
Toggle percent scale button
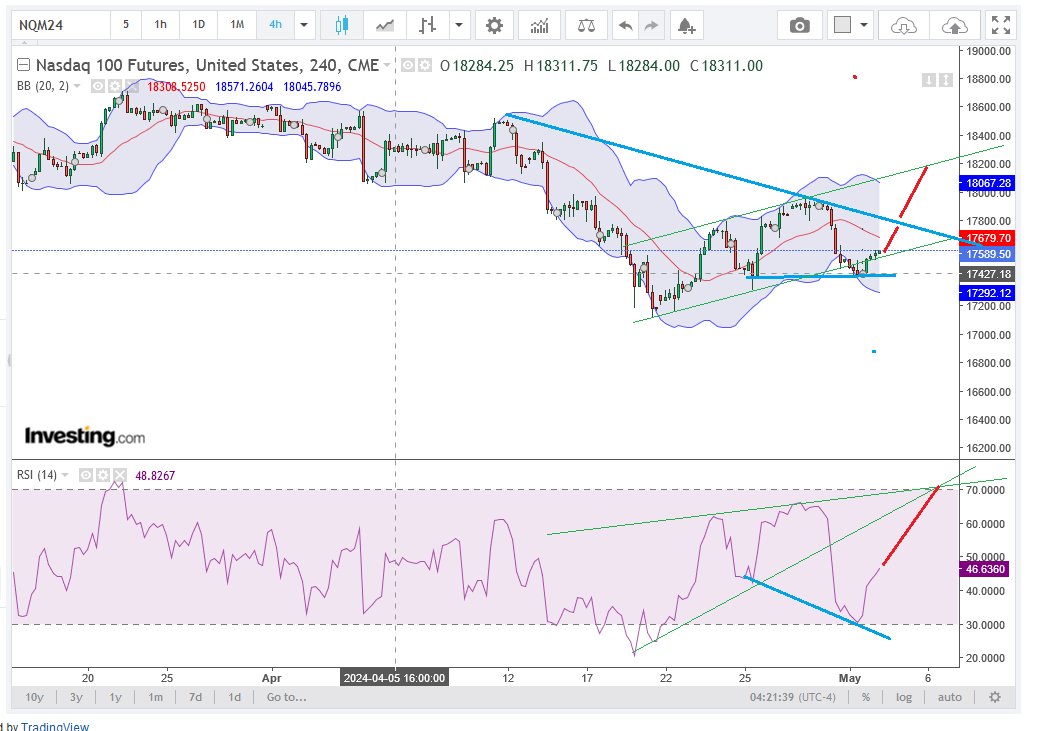pyautogui.click(x=866, y=697)
